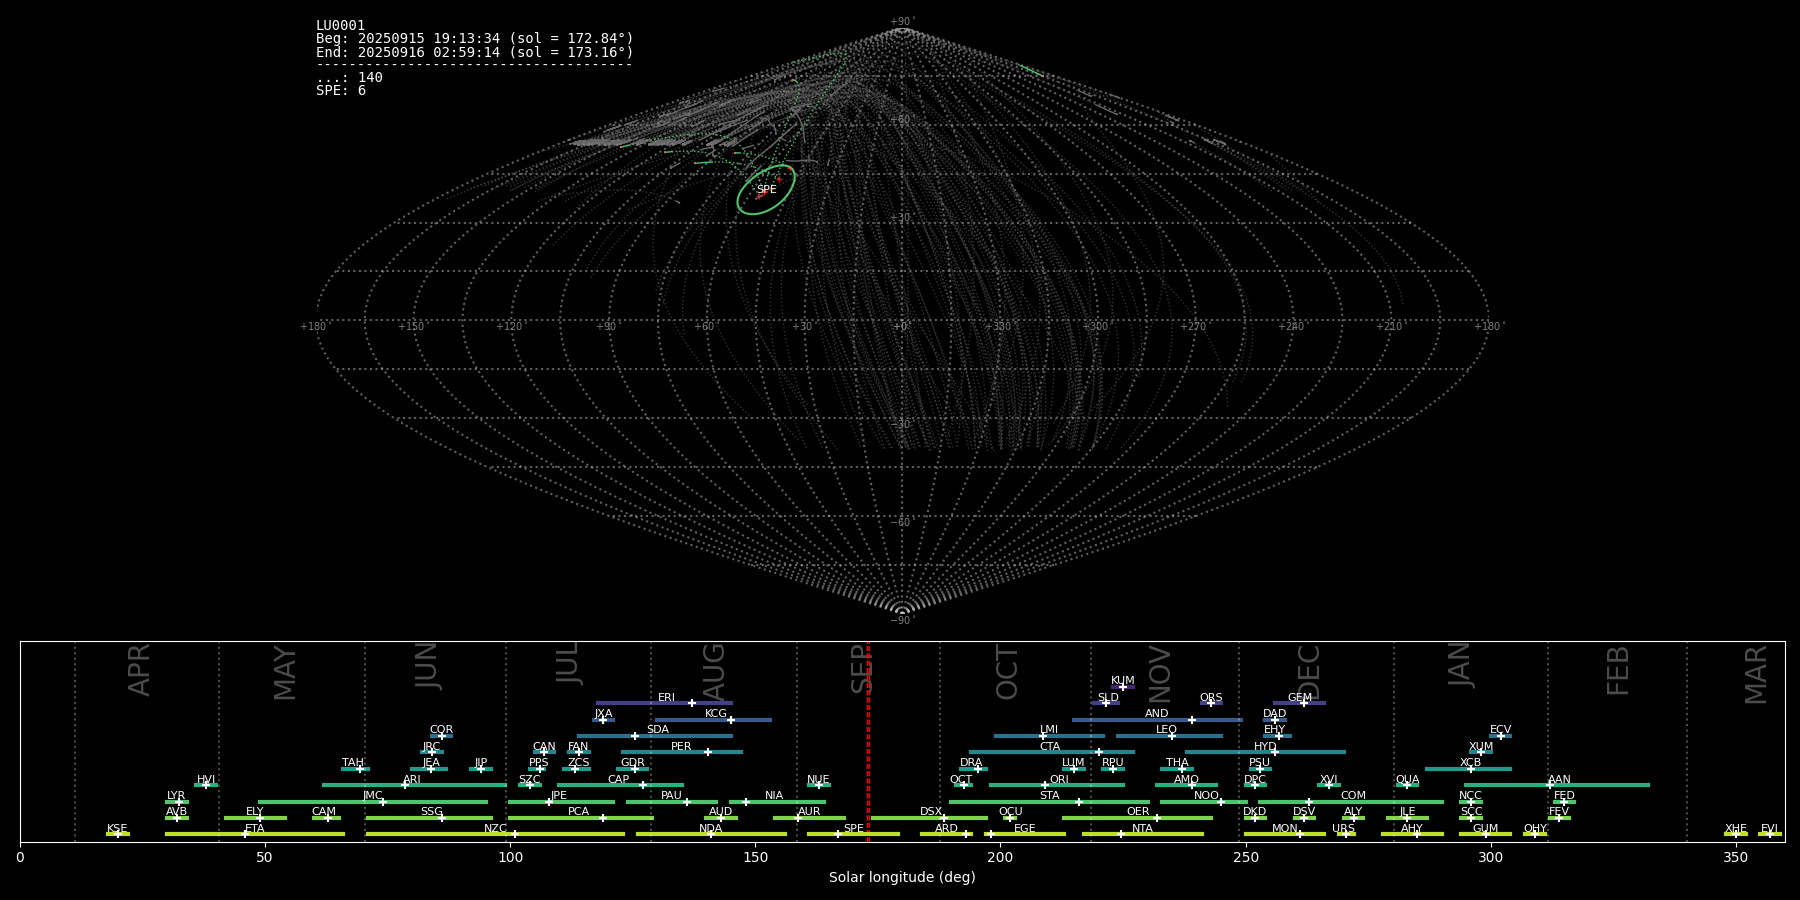Click the 'SPE: 6' count in header
Screen dimensions: 1800x900
coord(341,90)
